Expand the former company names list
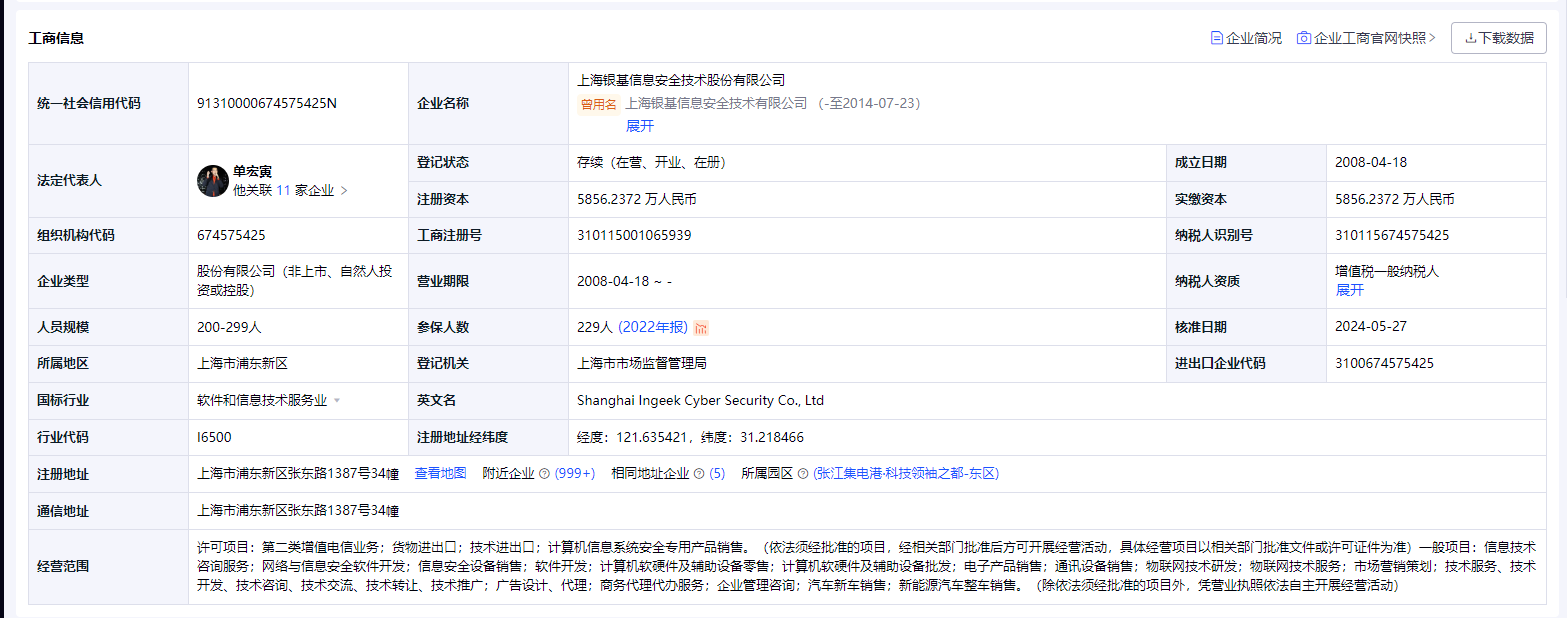1567x618 pixels. point(640,126)
